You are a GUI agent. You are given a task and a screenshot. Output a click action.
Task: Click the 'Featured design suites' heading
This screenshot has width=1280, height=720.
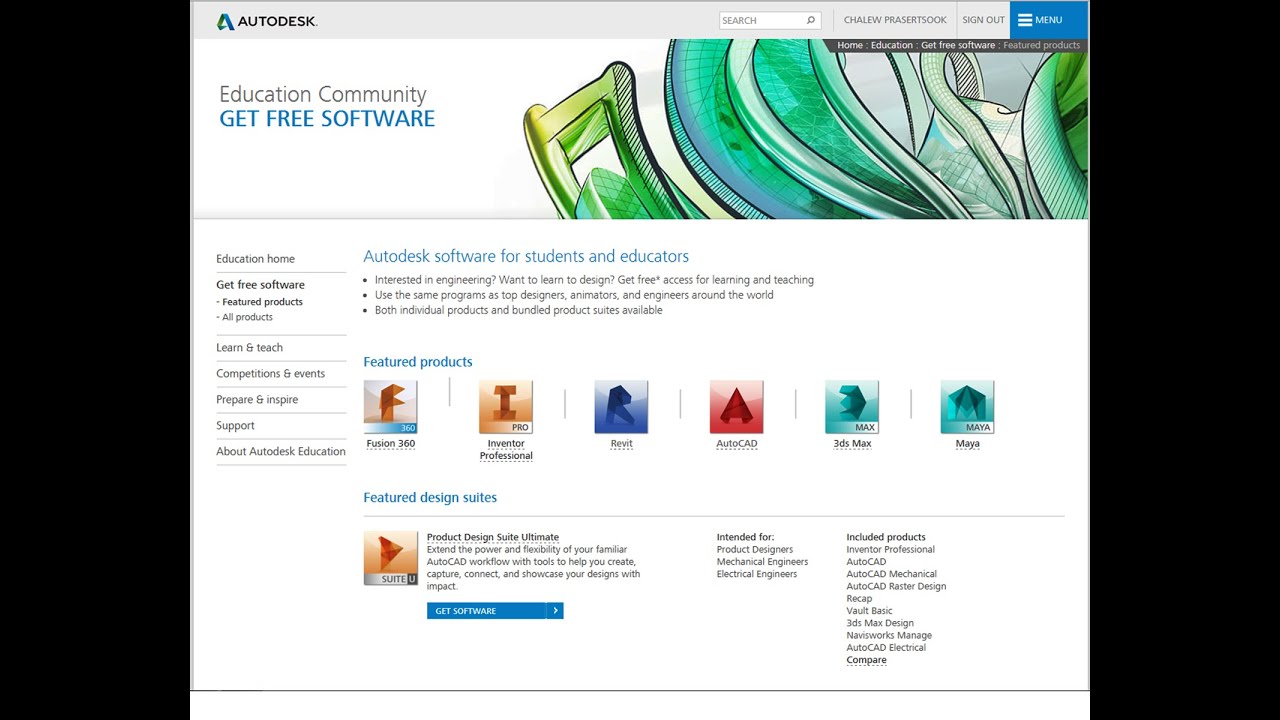tap(430, 498)
